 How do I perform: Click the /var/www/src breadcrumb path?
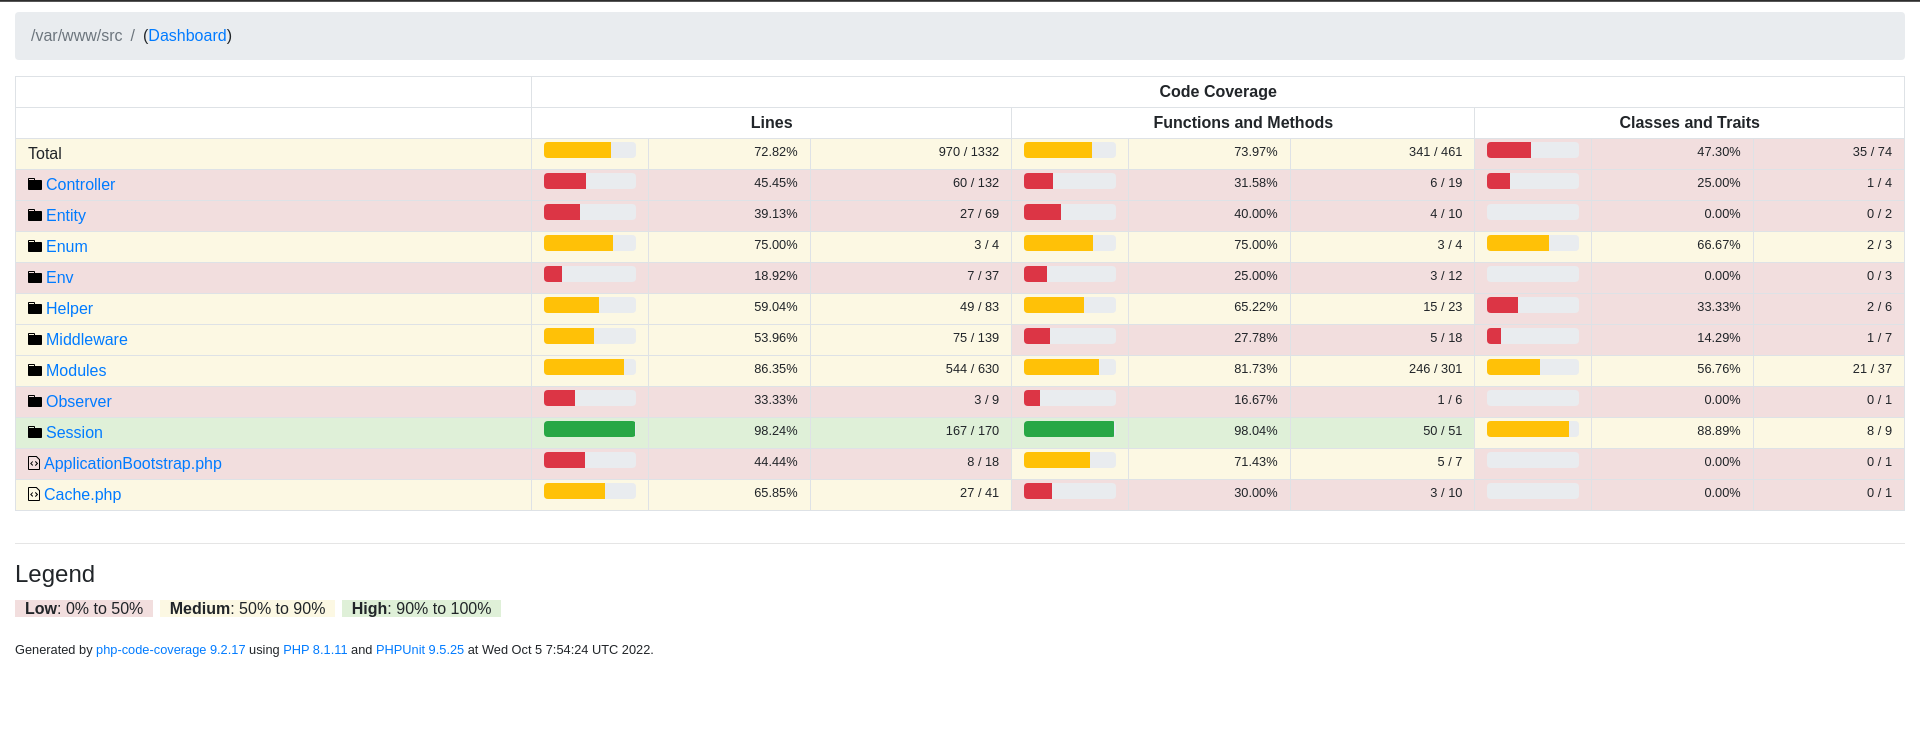pos(76,36)
